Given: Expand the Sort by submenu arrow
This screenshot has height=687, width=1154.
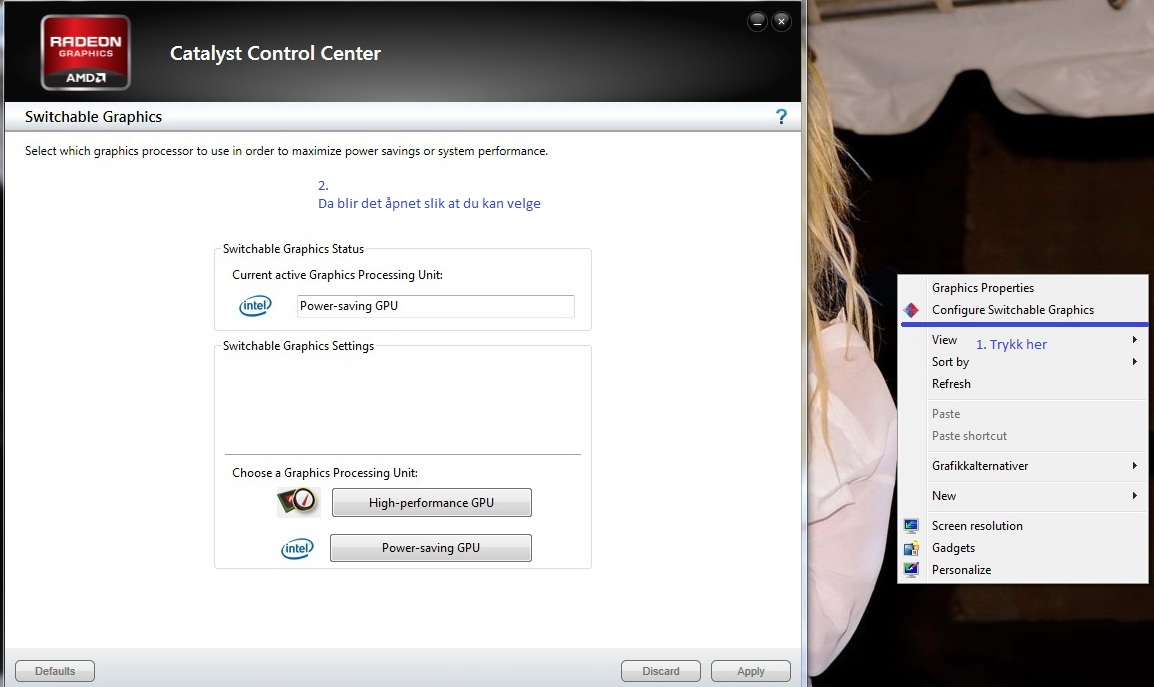Looking at the screenshot, I should (1135, 362).
